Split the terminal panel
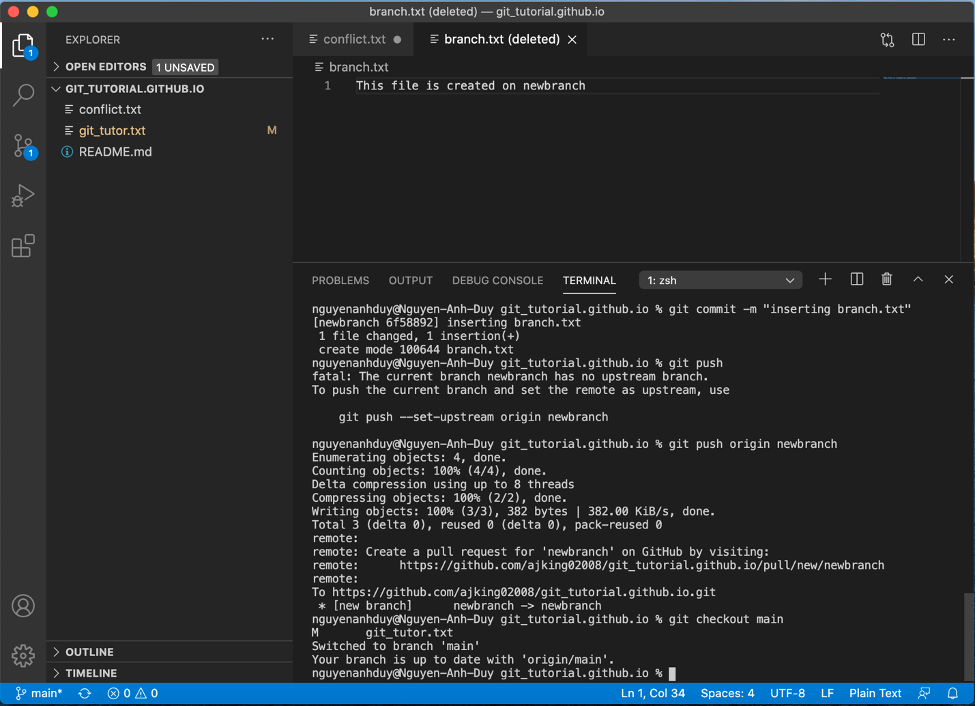 (856, 280)
